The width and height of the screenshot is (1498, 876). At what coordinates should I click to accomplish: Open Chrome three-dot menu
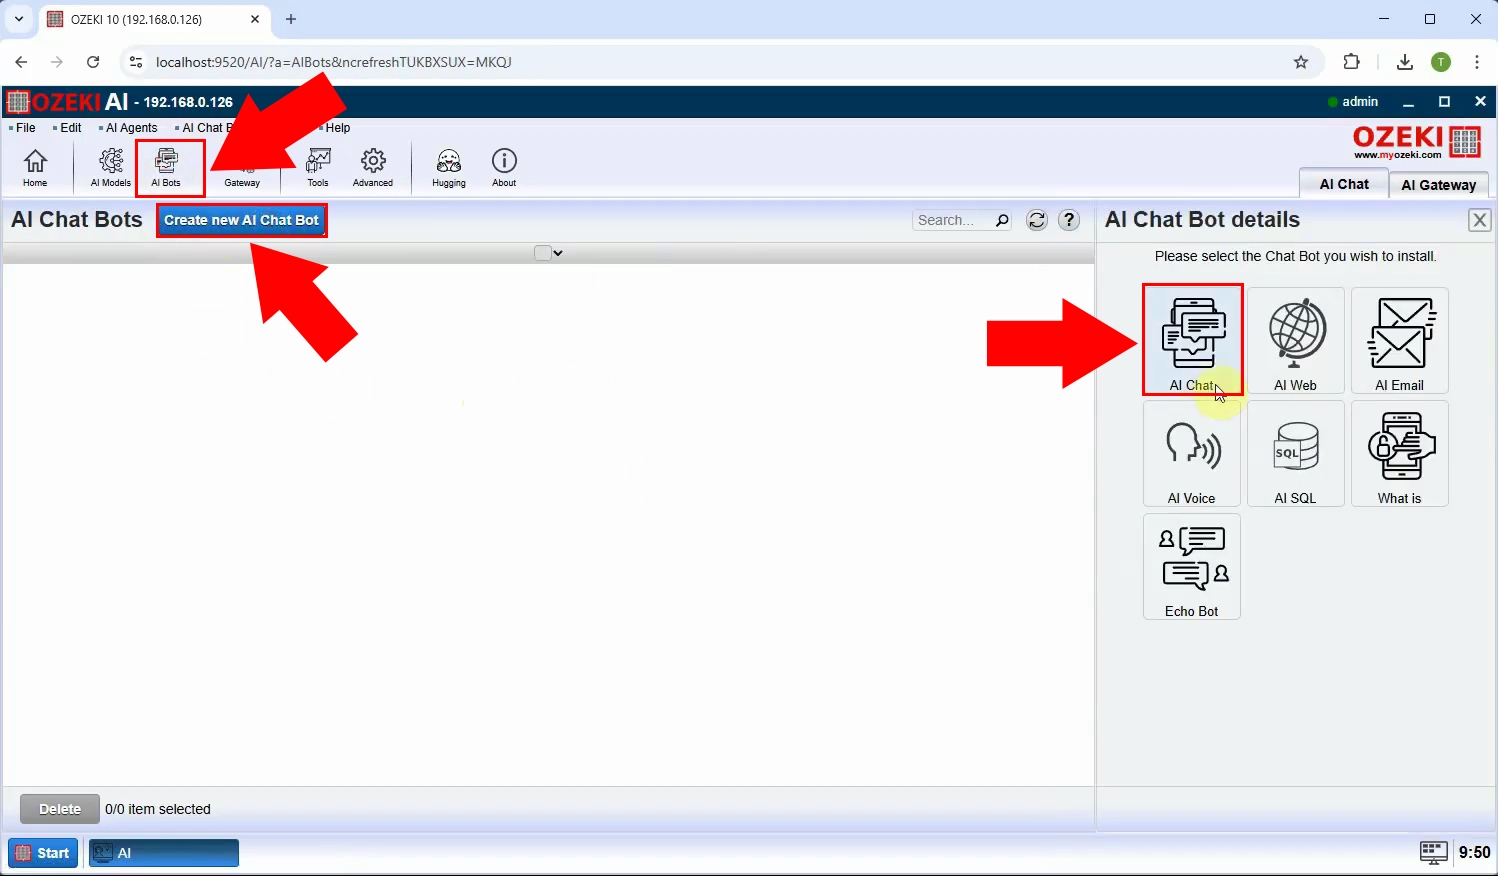pos(1477,62)
